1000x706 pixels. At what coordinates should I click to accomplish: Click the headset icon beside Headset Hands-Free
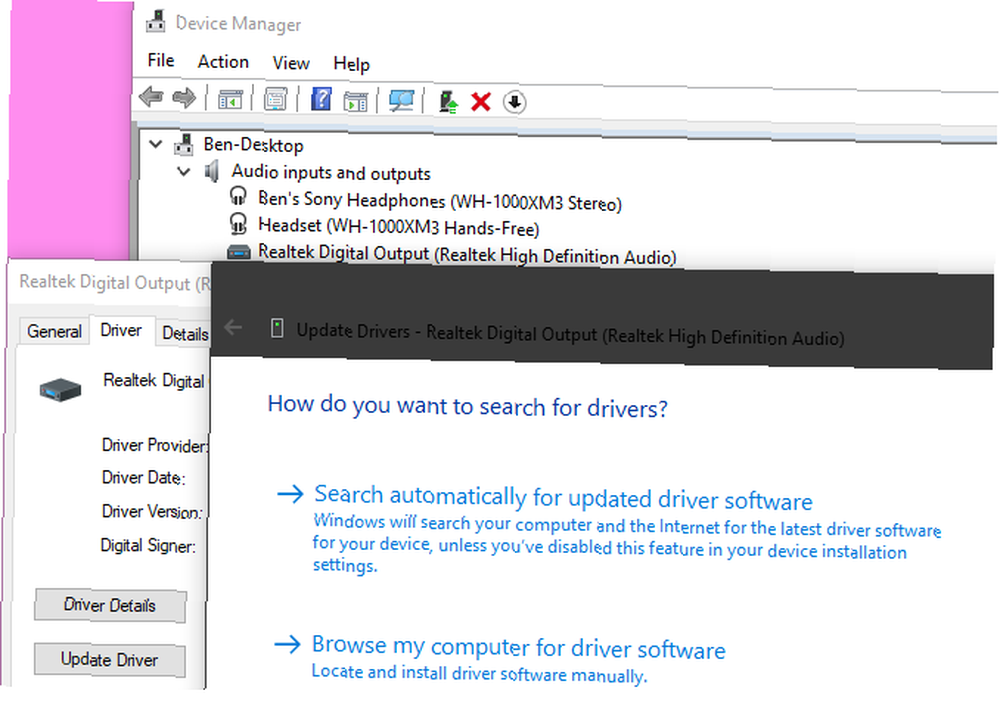(238, 223)
